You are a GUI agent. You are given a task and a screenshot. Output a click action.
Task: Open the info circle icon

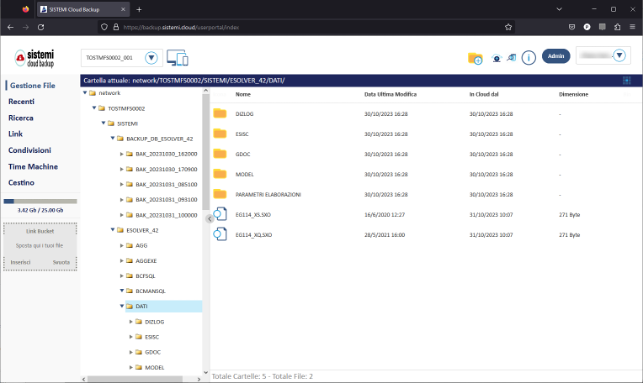point(529,57)
